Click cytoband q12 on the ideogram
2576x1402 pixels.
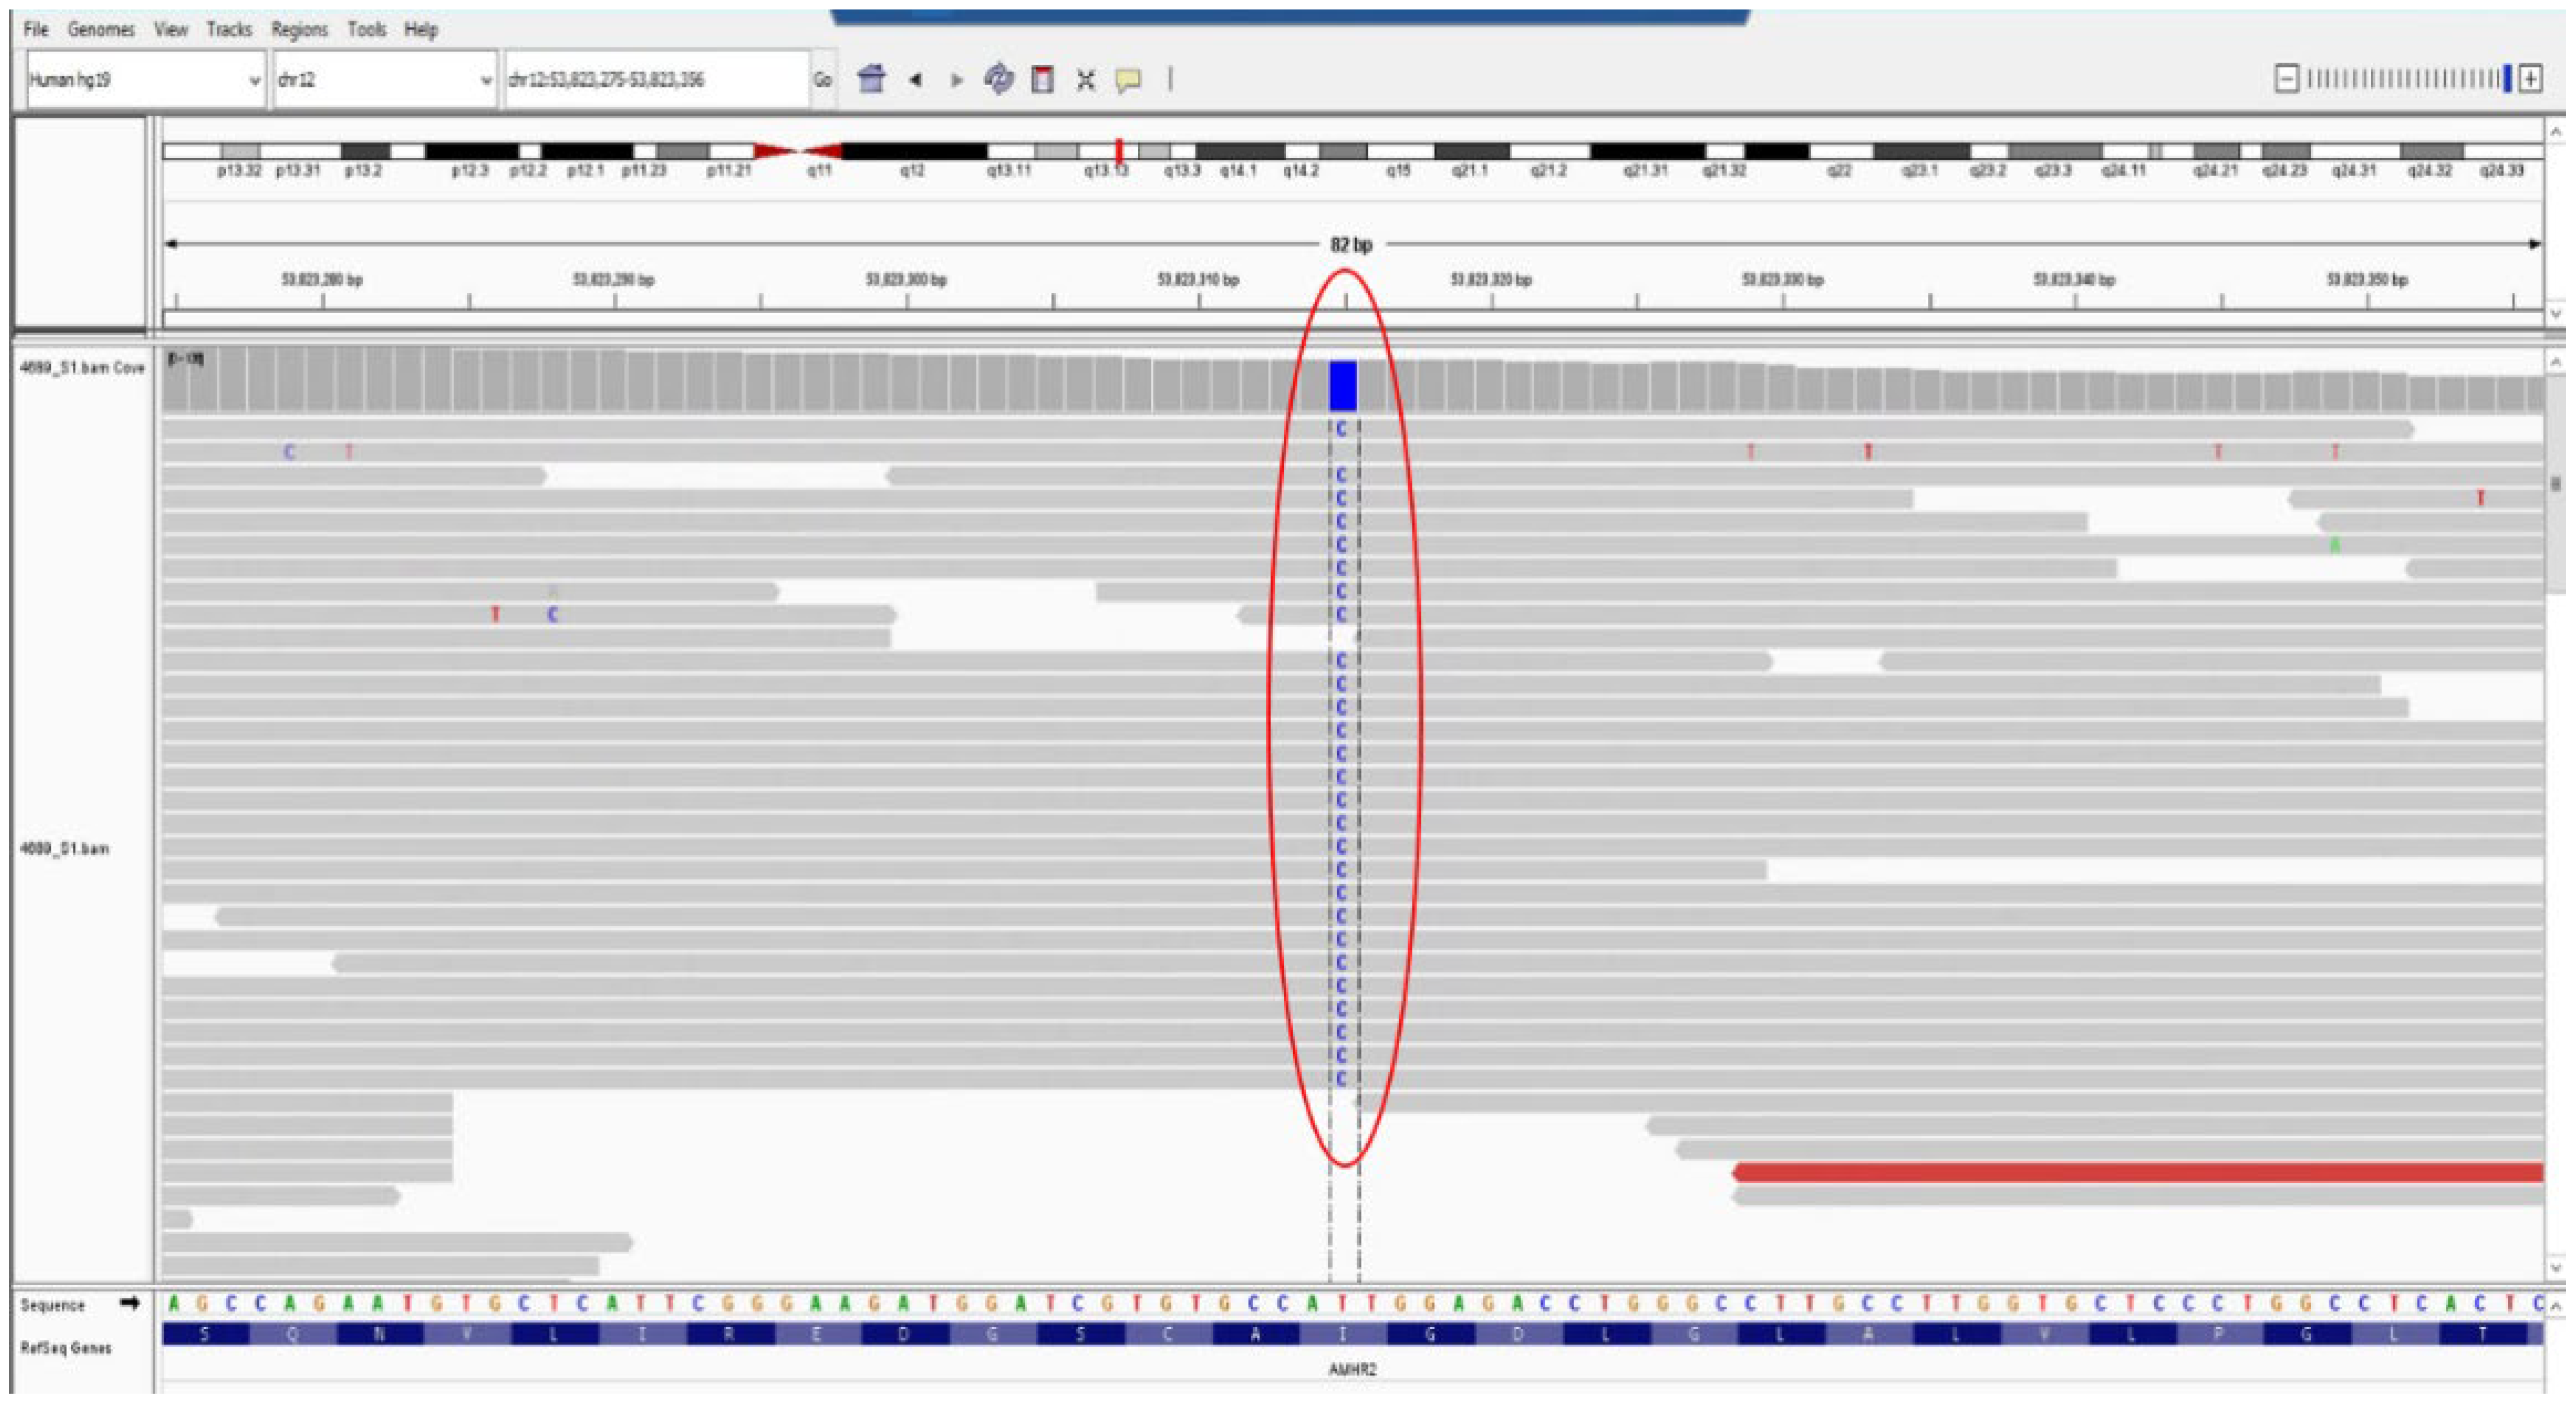[914, 151]
